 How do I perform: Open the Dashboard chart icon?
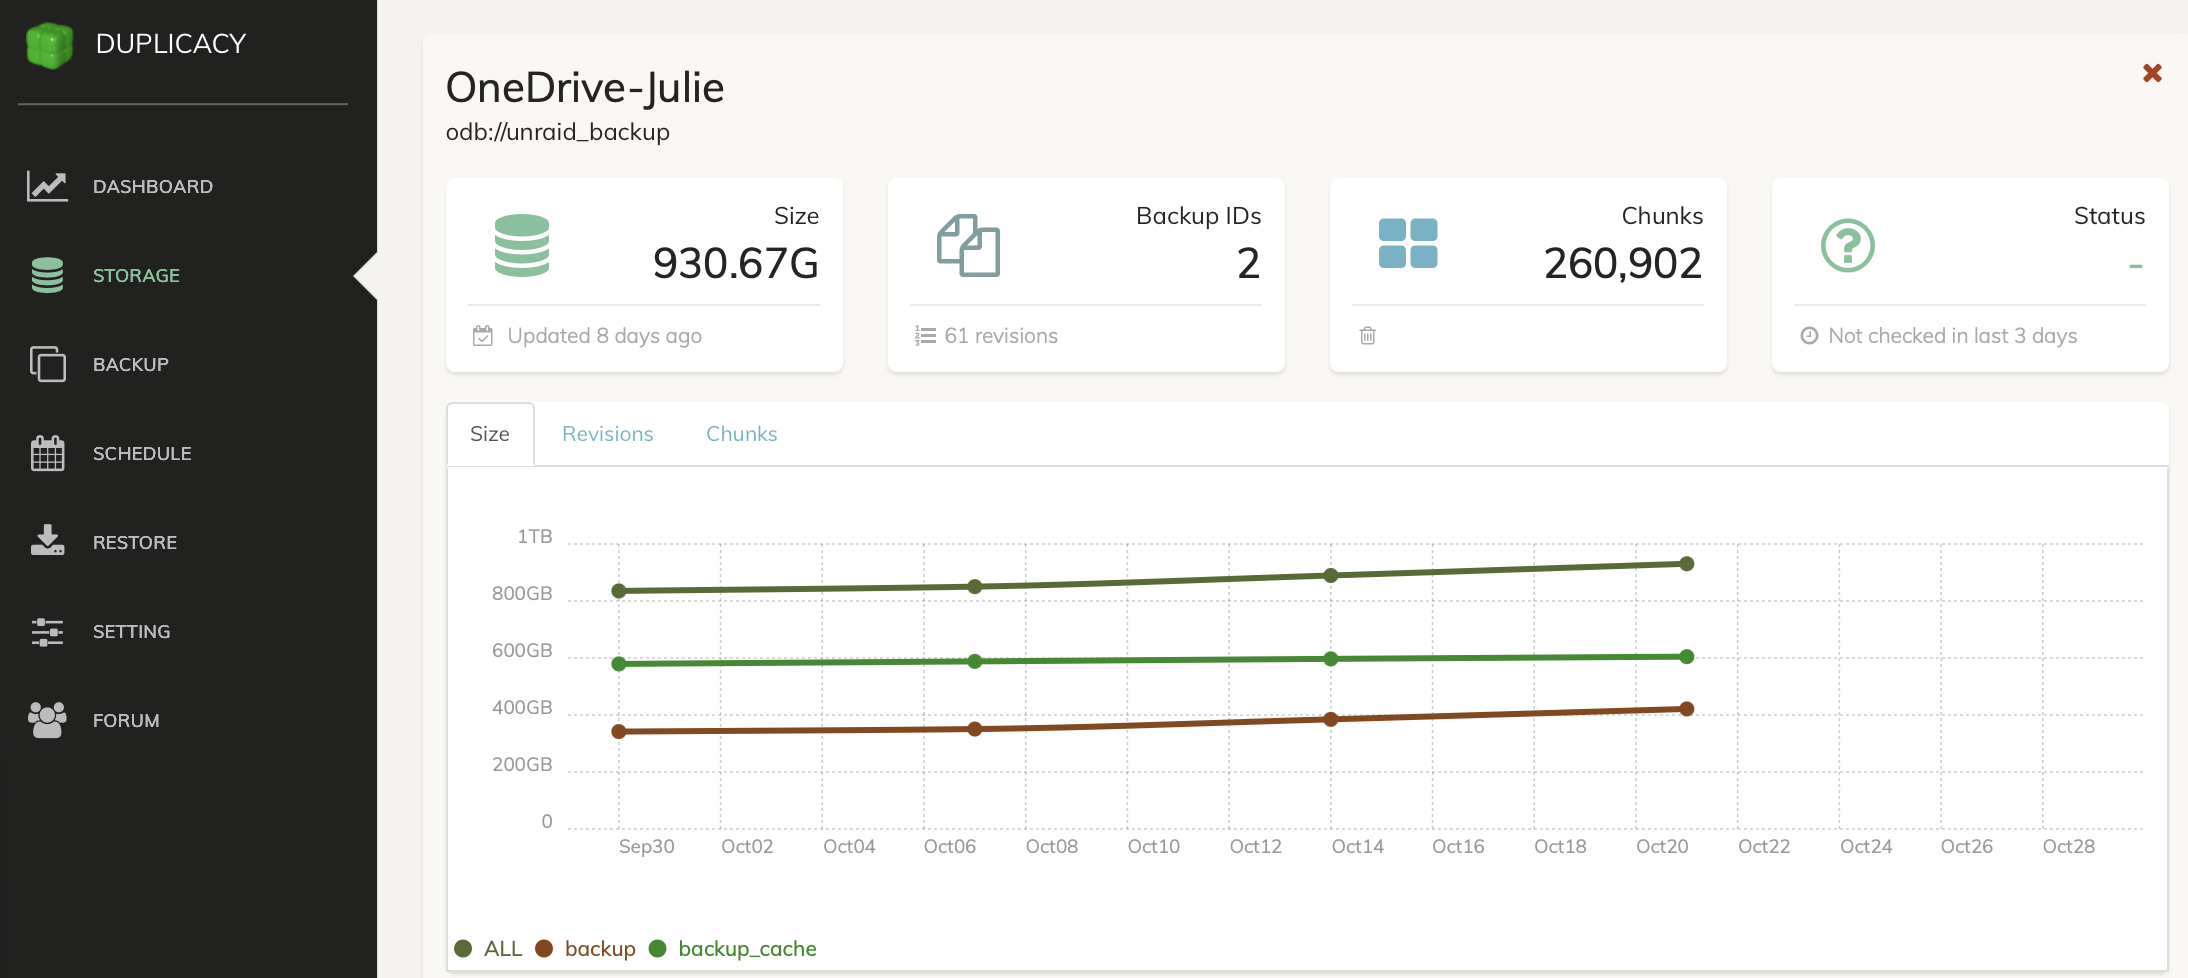pos(47,187)
